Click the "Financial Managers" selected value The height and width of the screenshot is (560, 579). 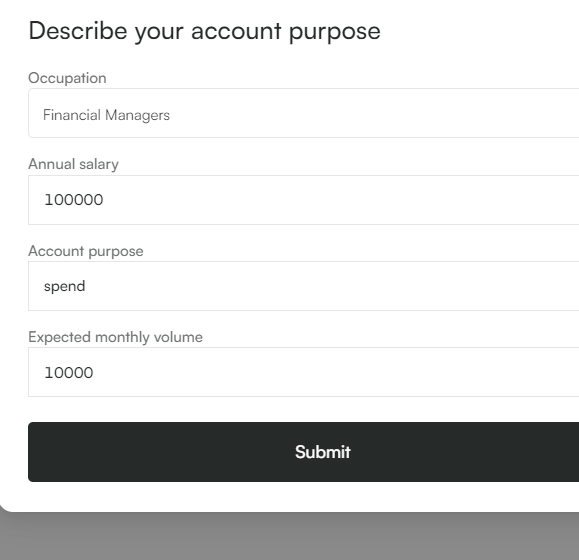pos(106,115)
